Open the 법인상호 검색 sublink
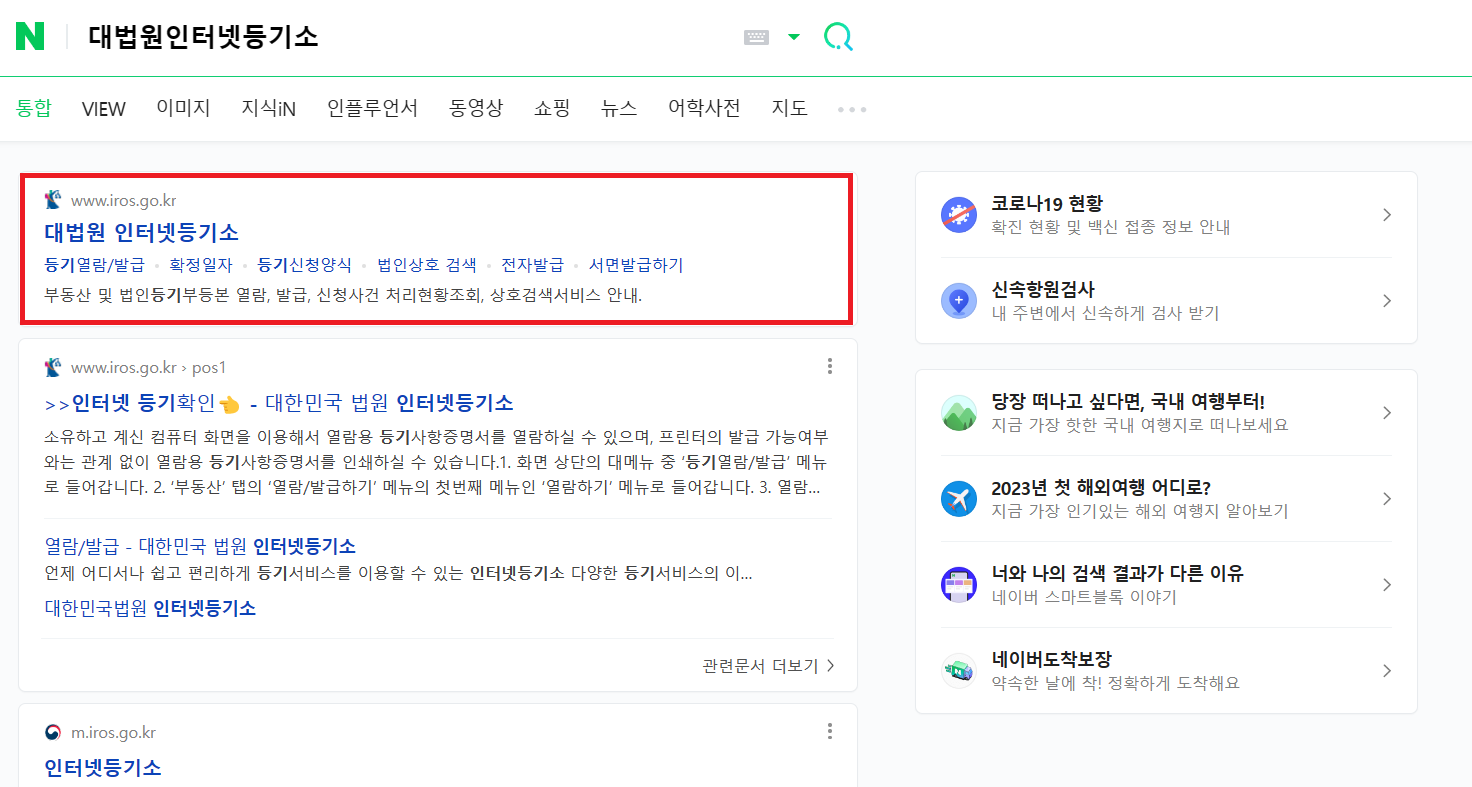Viewport: 1472px width, 787px height. [427, 265]
